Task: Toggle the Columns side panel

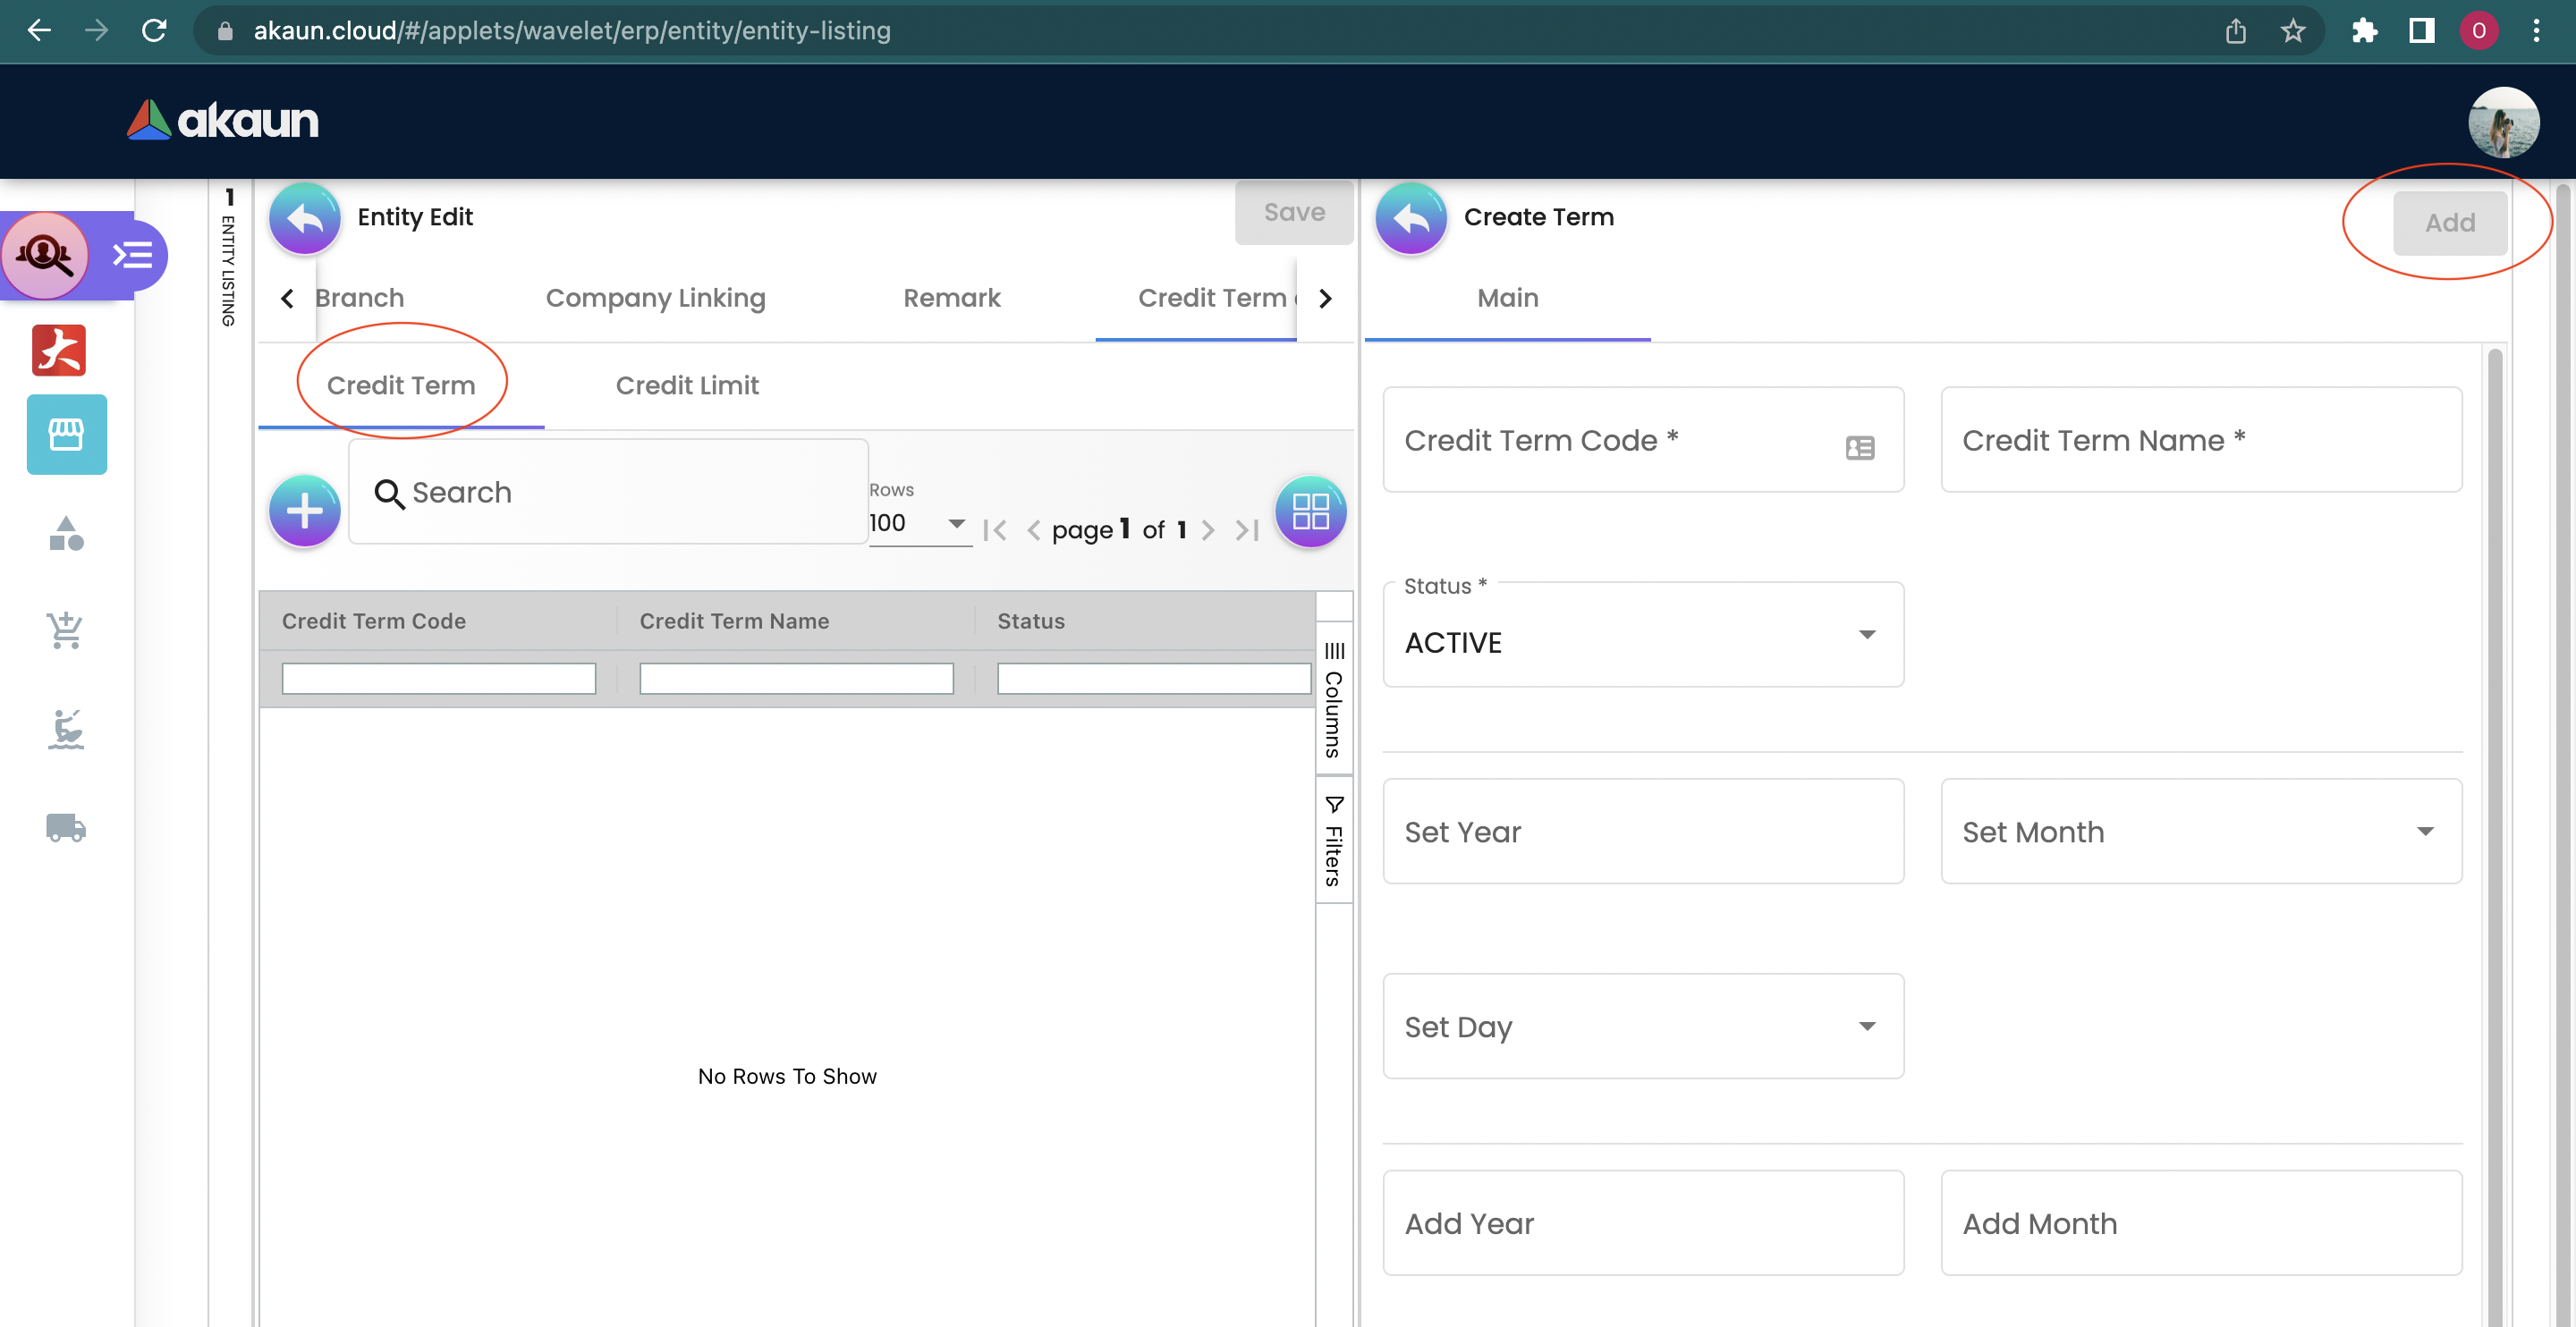Action: [x=1333, y=700]
